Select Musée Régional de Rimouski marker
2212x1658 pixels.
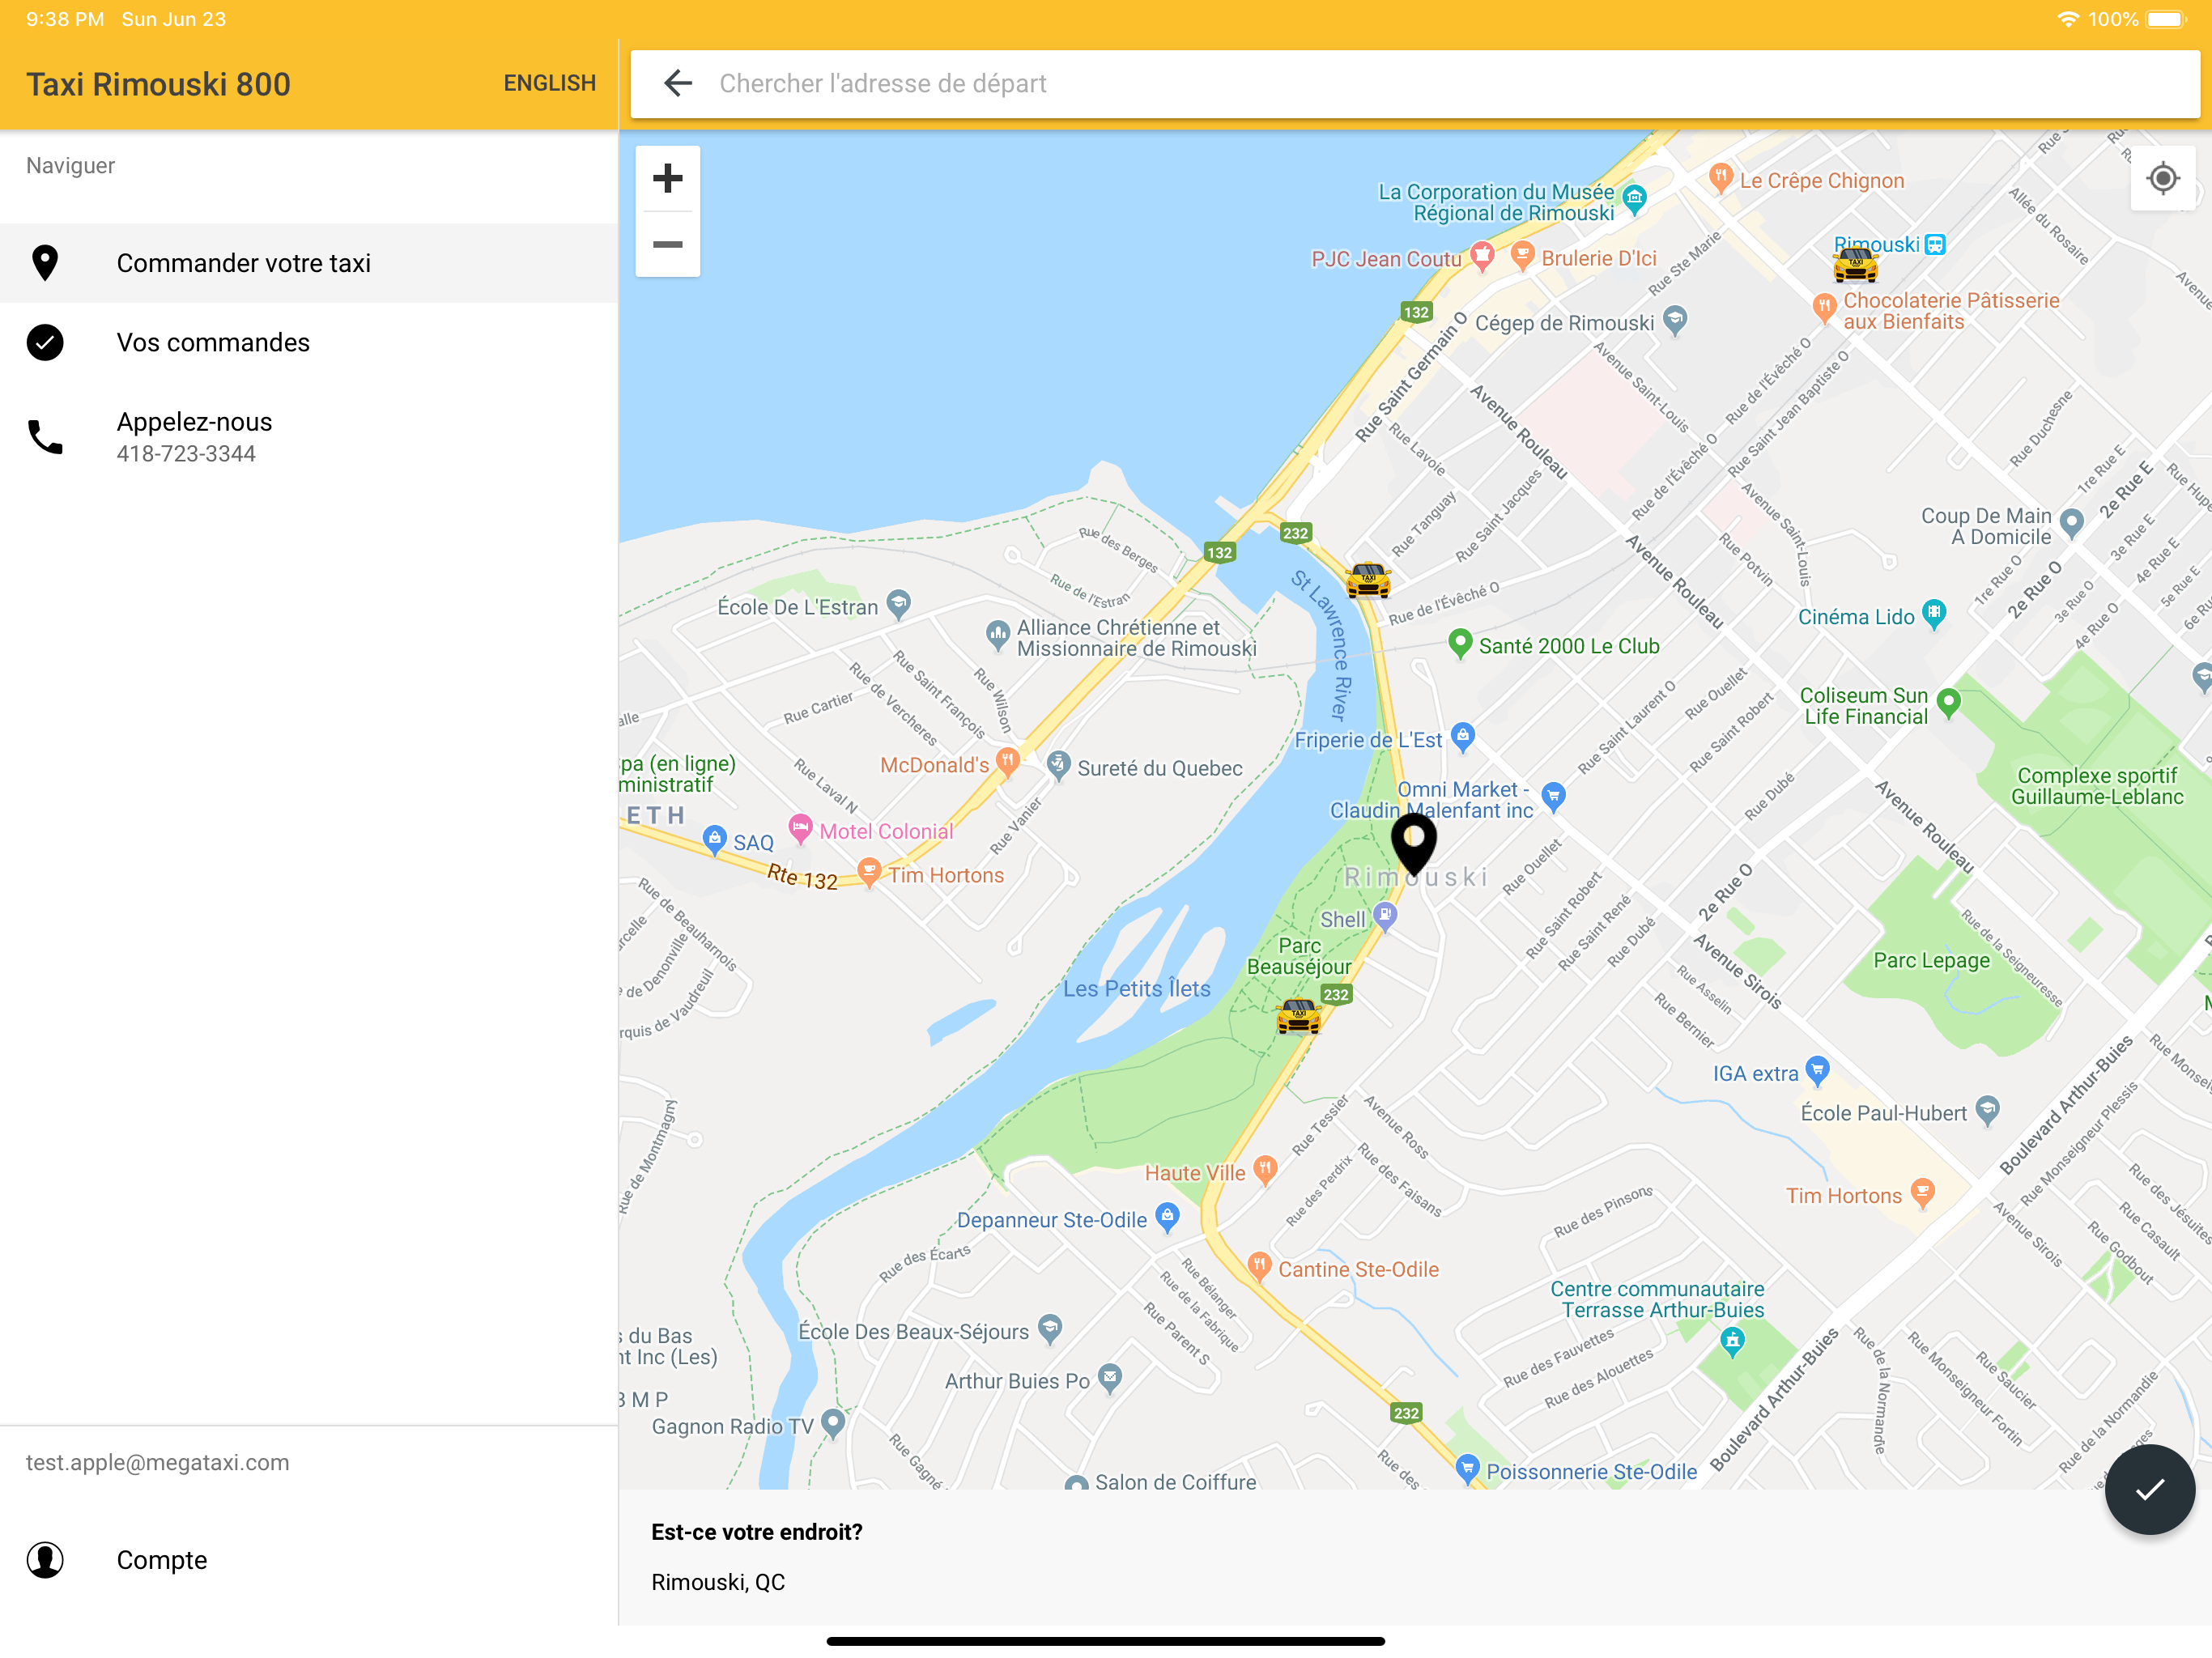(1634, 198)
